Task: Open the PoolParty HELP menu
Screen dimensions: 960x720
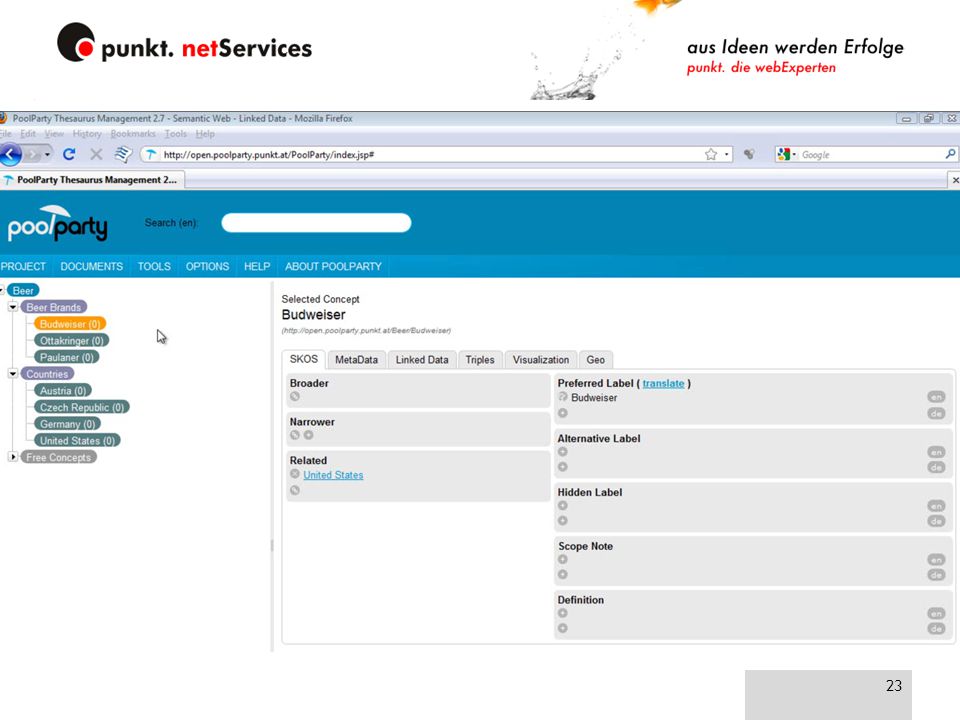Action: [x=257, y=266]
